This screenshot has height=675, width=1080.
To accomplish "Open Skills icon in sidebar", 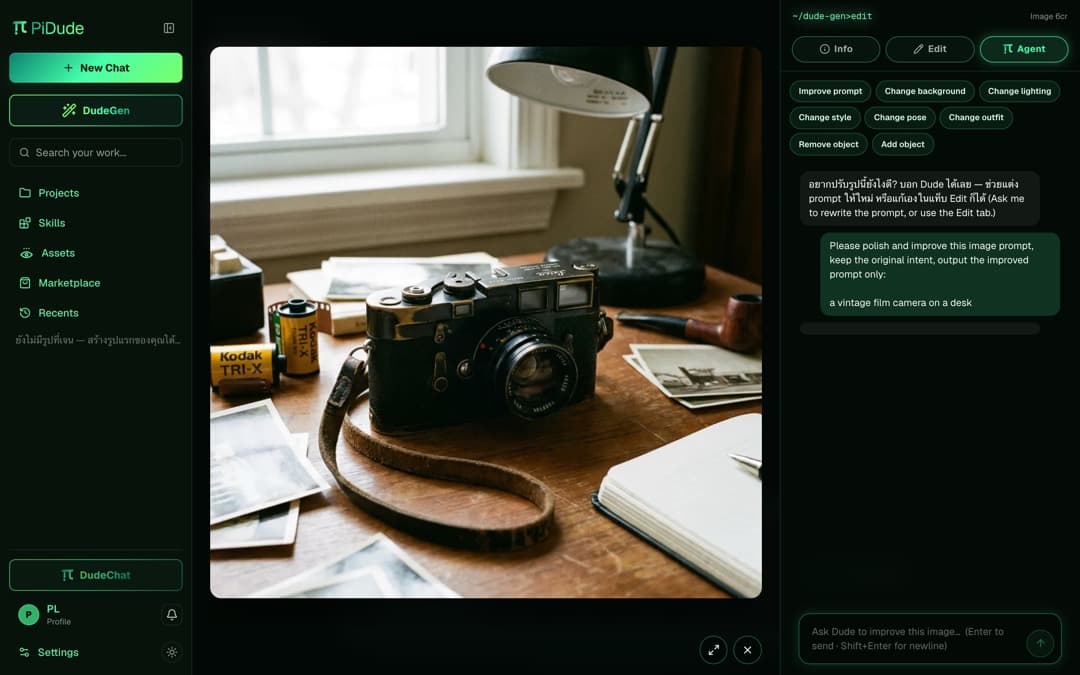I will pyautogui.click(x=25, y=223).
